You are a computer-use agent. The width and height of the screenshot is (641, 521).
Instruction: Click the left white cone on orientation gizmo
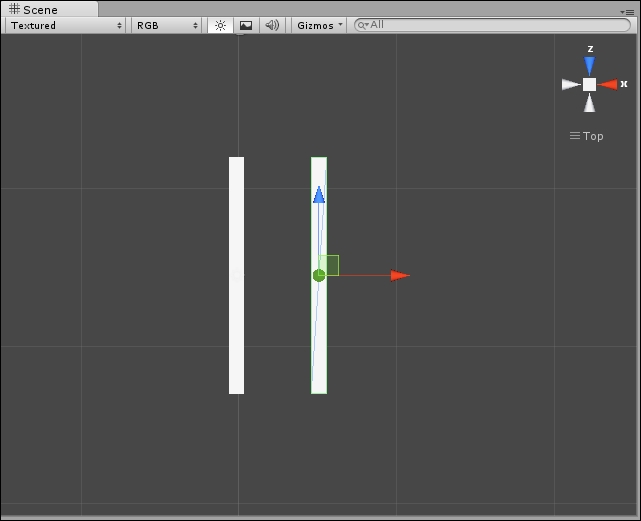click(x=571, y=85)
